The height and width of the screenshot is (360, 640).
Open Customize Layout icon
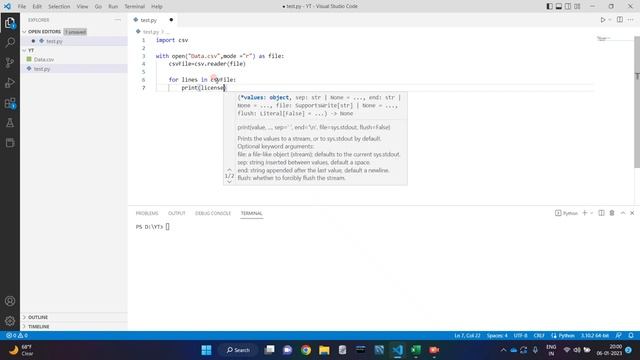coord(577,7)
